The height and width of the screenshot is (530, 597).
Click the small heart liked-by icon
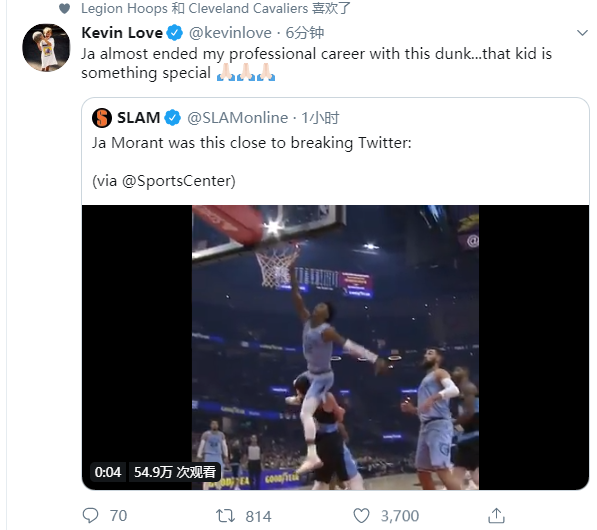pyautogui.click(x=65, y=8)
